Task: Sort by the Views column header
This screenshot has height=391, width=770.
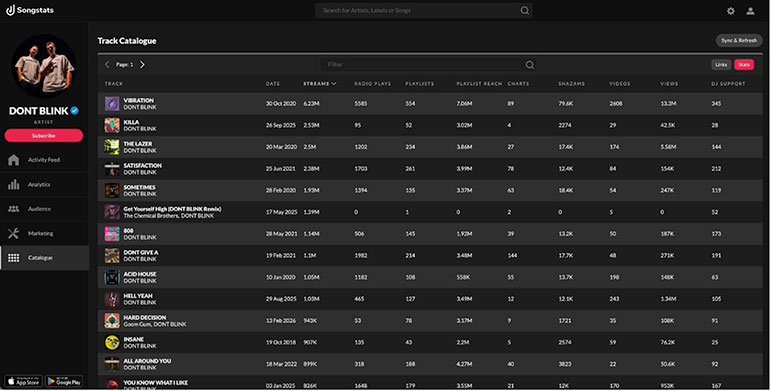Action: point(669,84)
